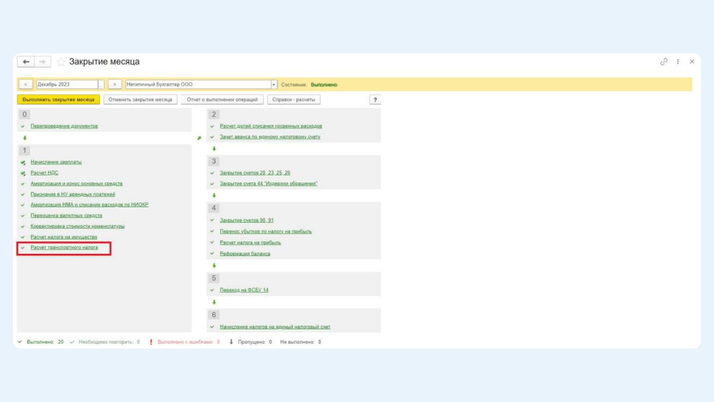The width and height of the screenshot is (714, 402).
Task: Click status icon beside Начисление зарплаты
Action: click(x=23, y=162)
